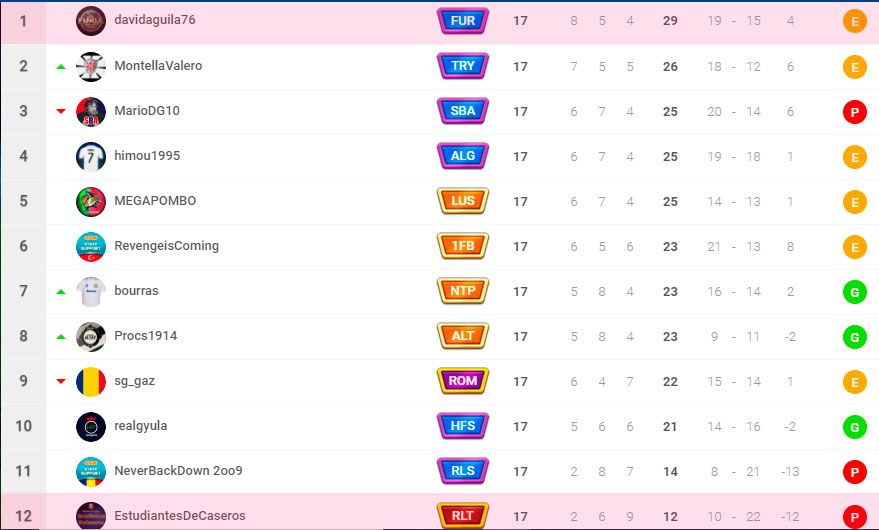The height and width of the screenshot is (530, 879).
Task: Open himou1995's profile name
Action: (147, 155)
